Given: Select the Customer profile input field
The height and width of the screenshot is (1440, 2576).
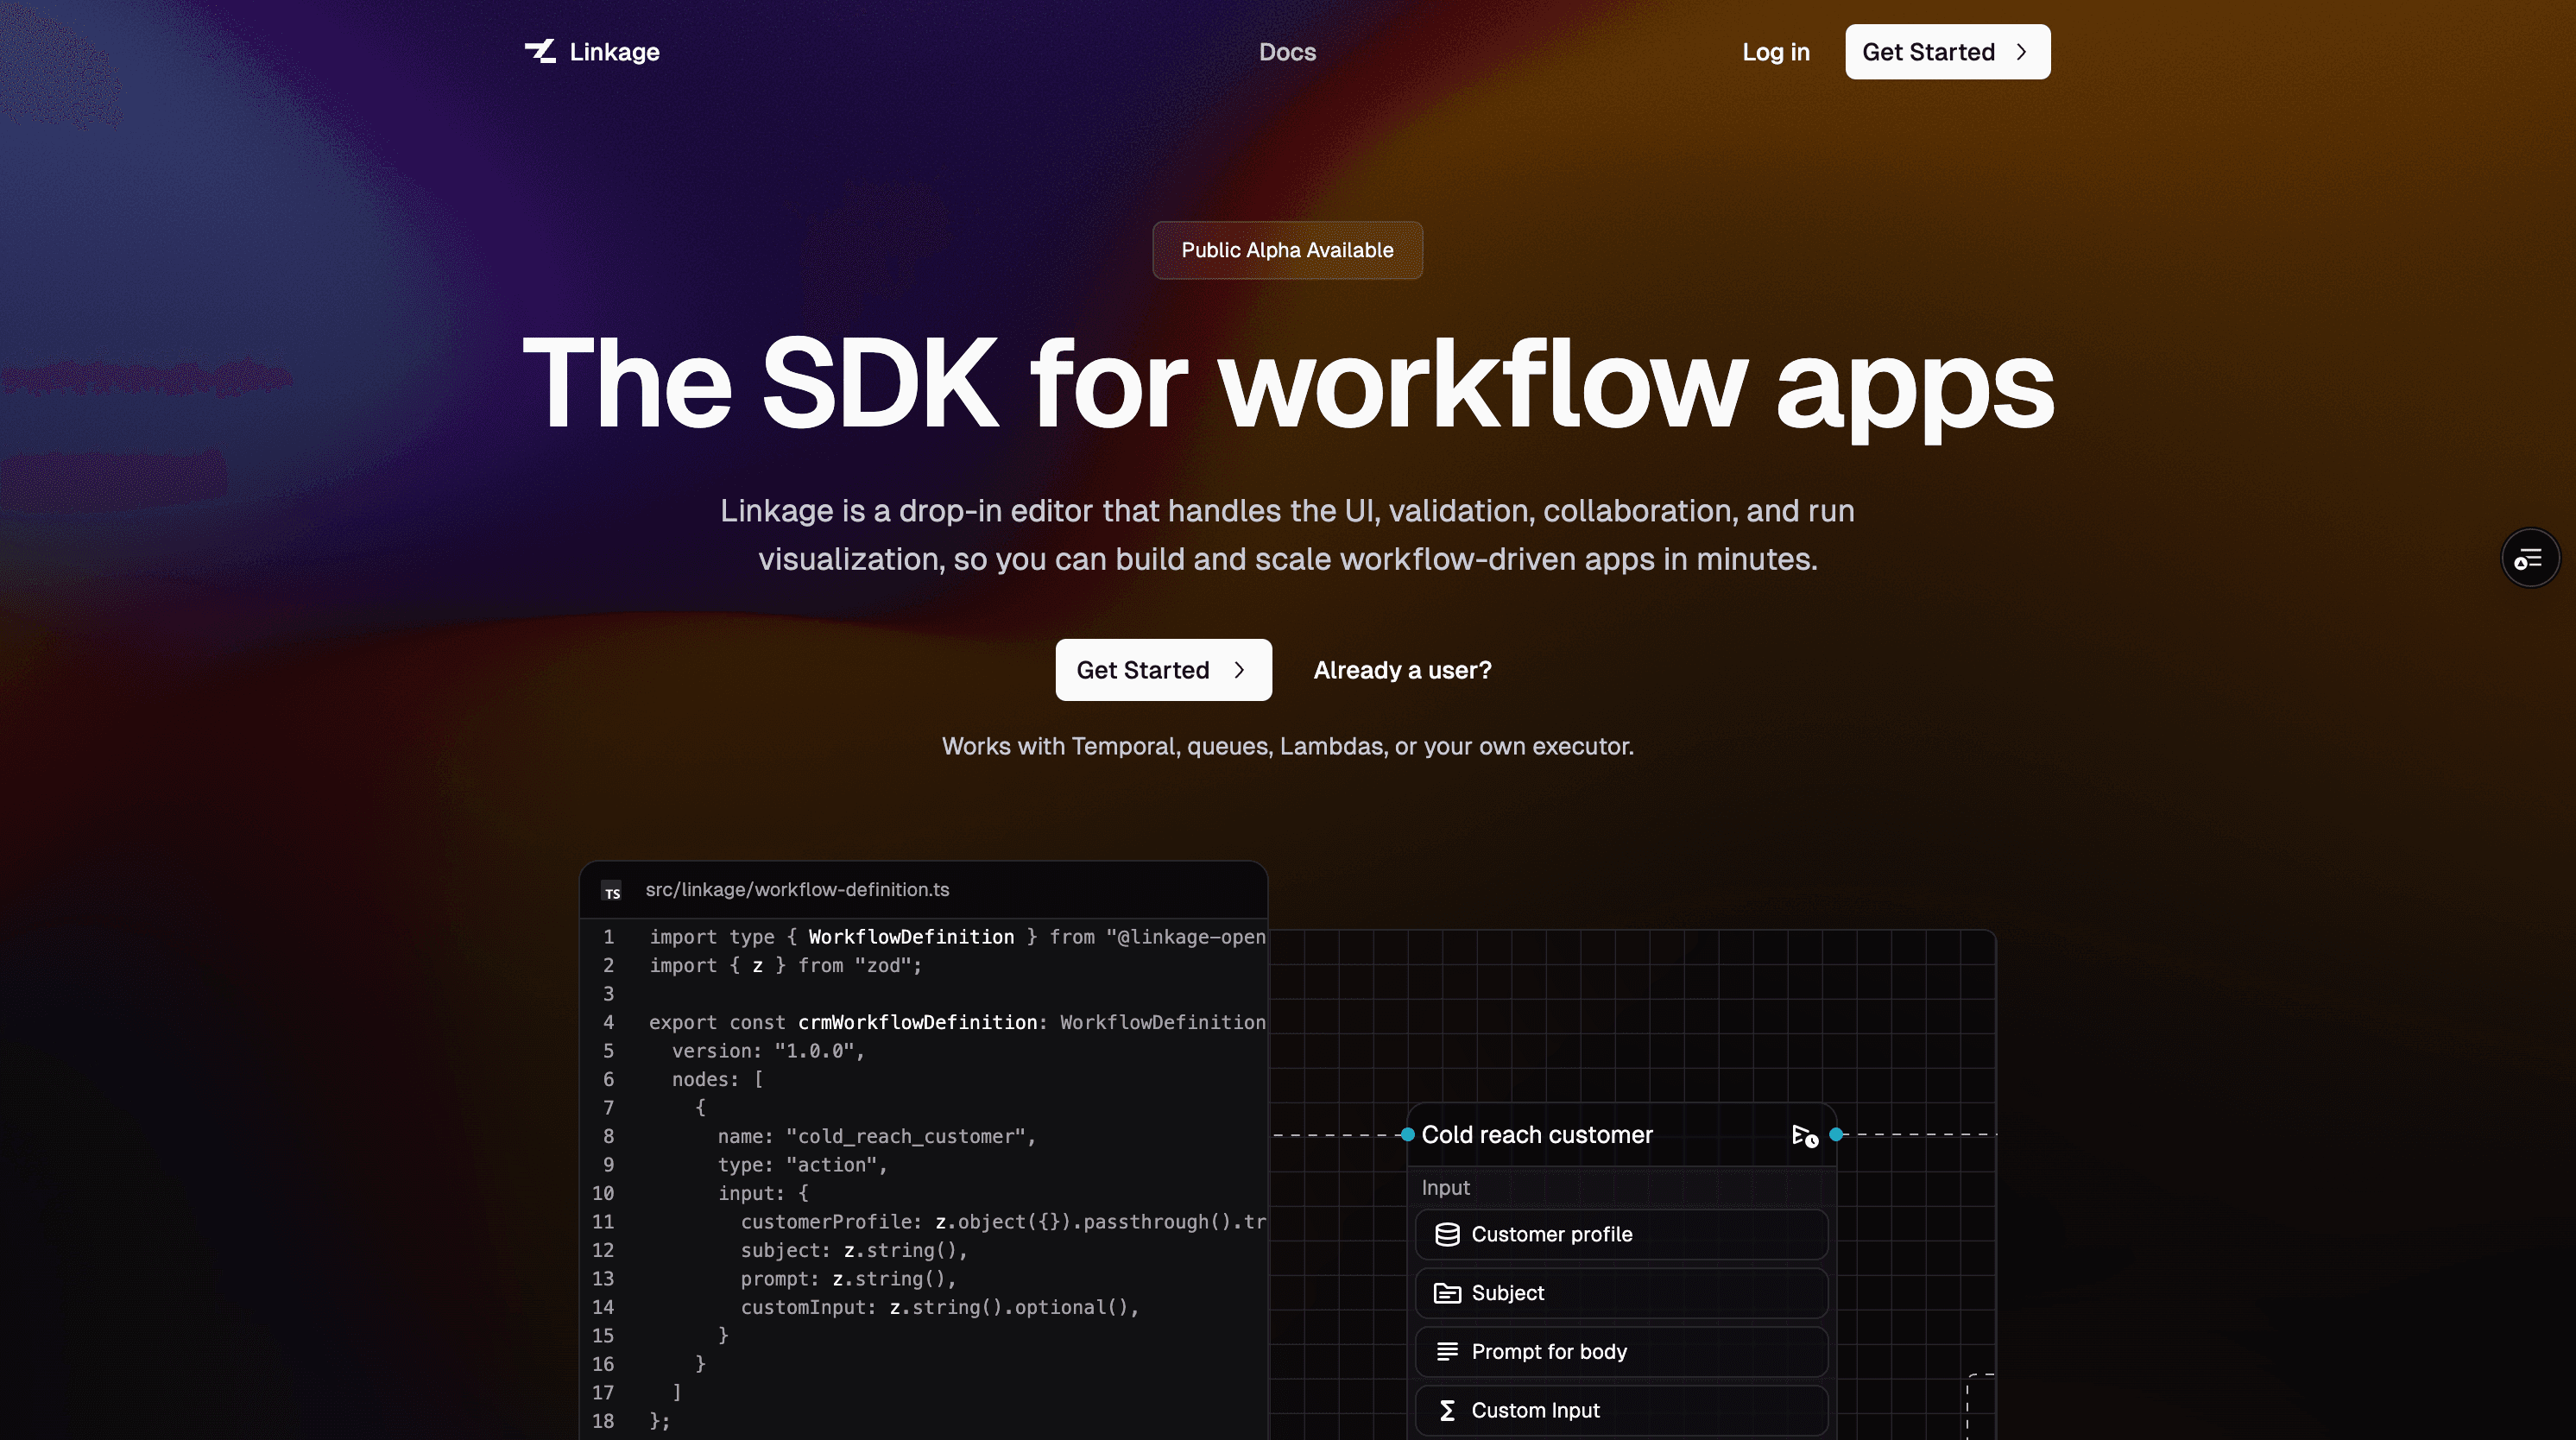Looking at the screenshot, I should point(1621,1235).
